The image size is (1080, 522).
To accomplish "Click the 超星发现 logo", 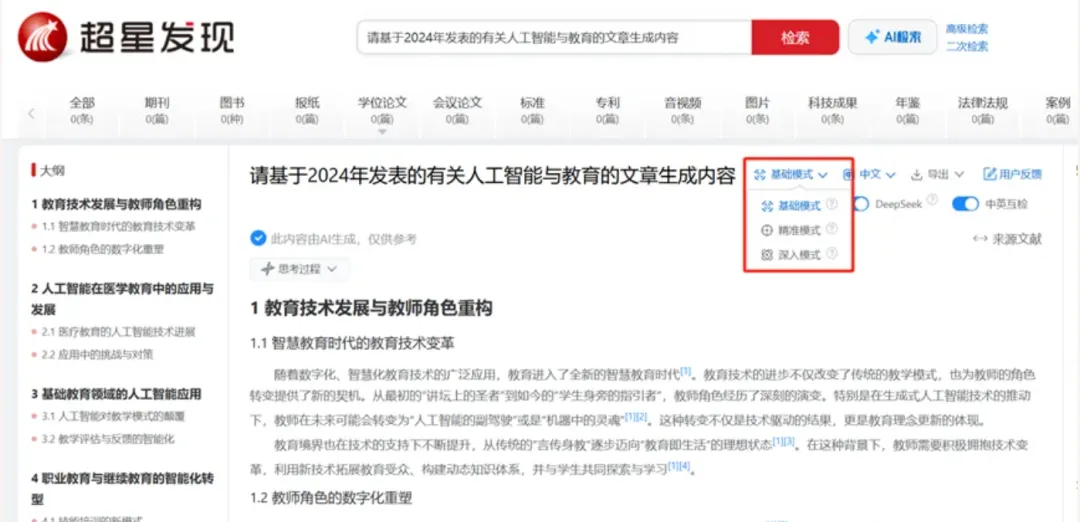I will click(x=126, y=36).
